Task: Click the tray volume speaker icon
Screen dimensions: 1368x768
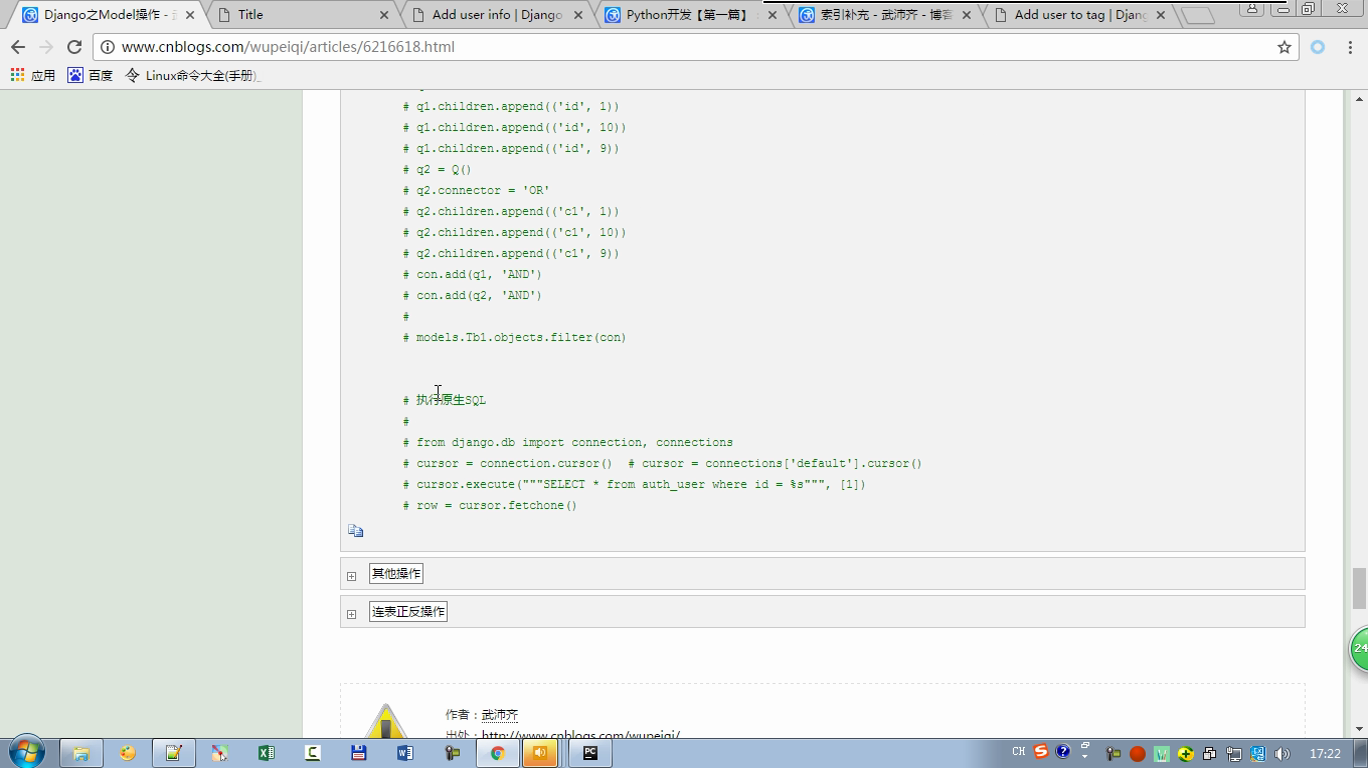Action: (1282, 754)
